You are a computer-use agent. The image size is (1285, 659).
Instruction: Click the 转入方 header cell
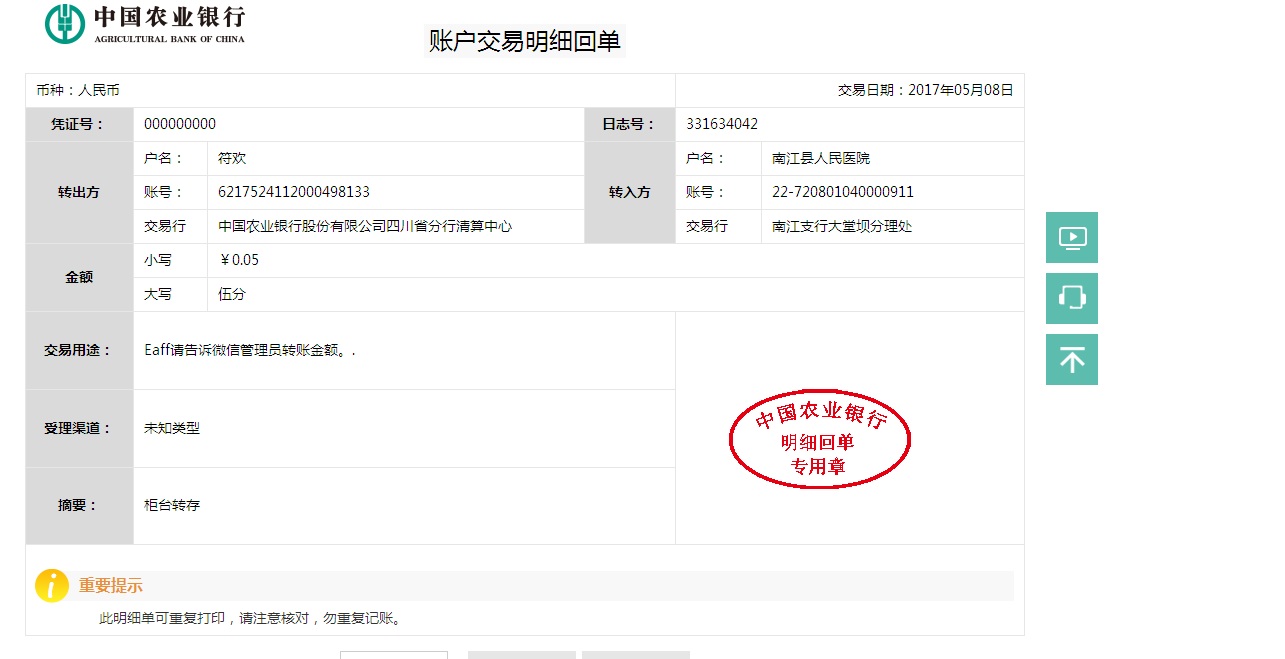click(630, 192)
